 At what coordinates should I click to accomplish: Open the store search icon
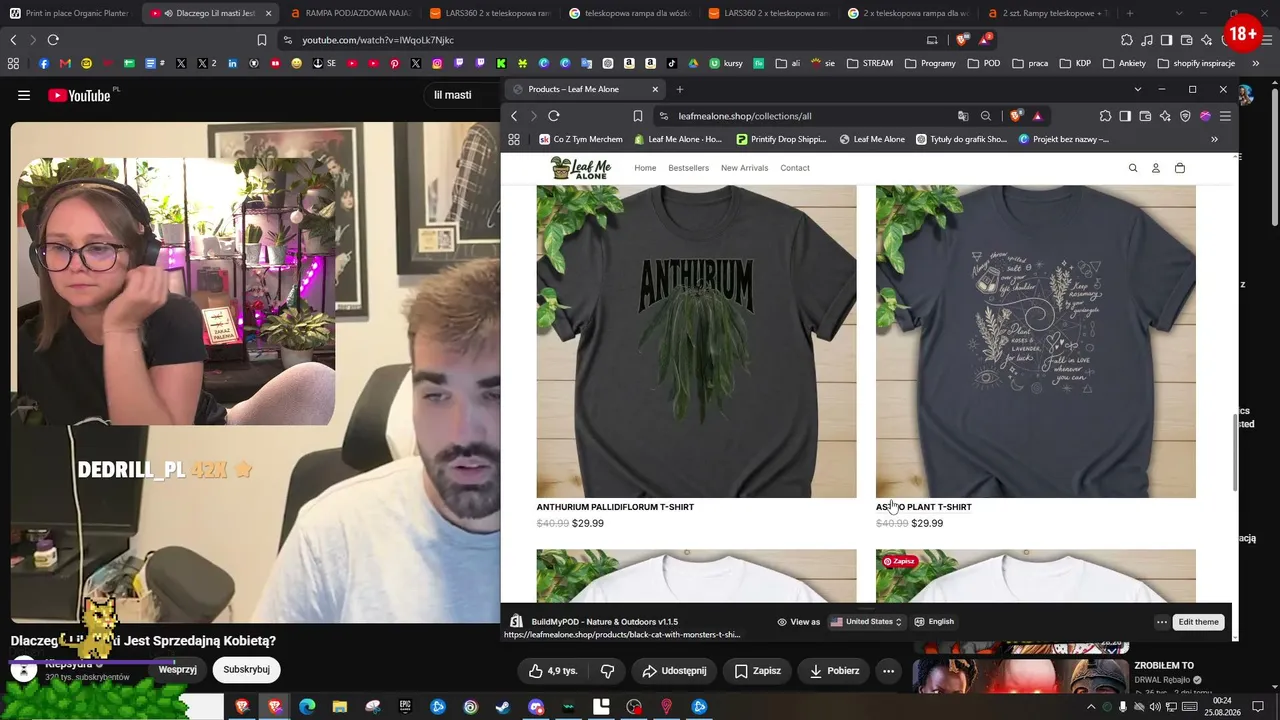[x=1133, y=168]
